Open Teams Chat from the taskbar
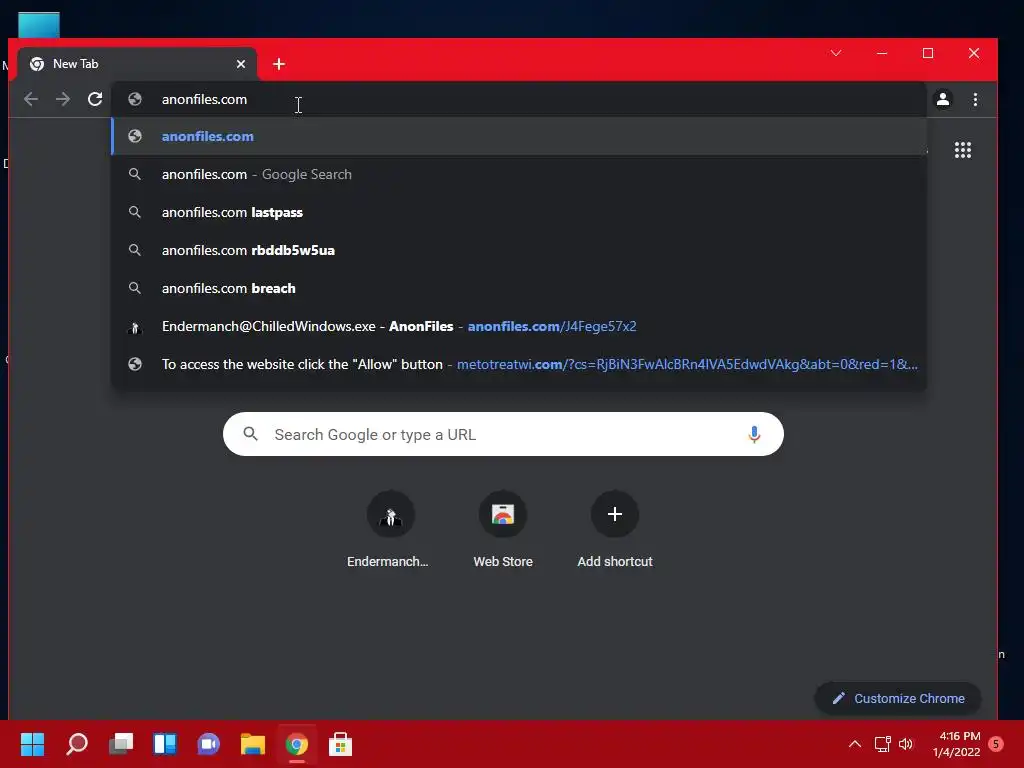The height and width of the screenshot is (768, 1024). coord(209,744)
